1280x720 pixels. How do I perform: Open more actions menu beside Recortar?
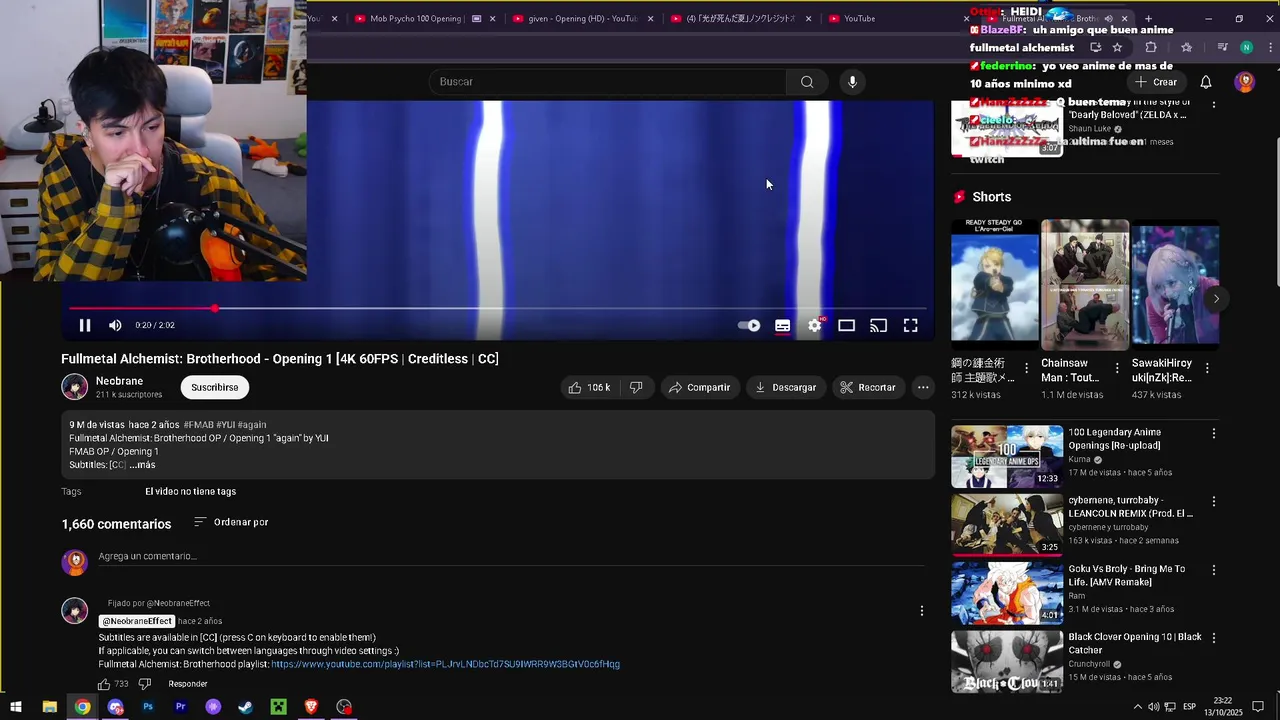pyautogui.click(x=923, y=387)
